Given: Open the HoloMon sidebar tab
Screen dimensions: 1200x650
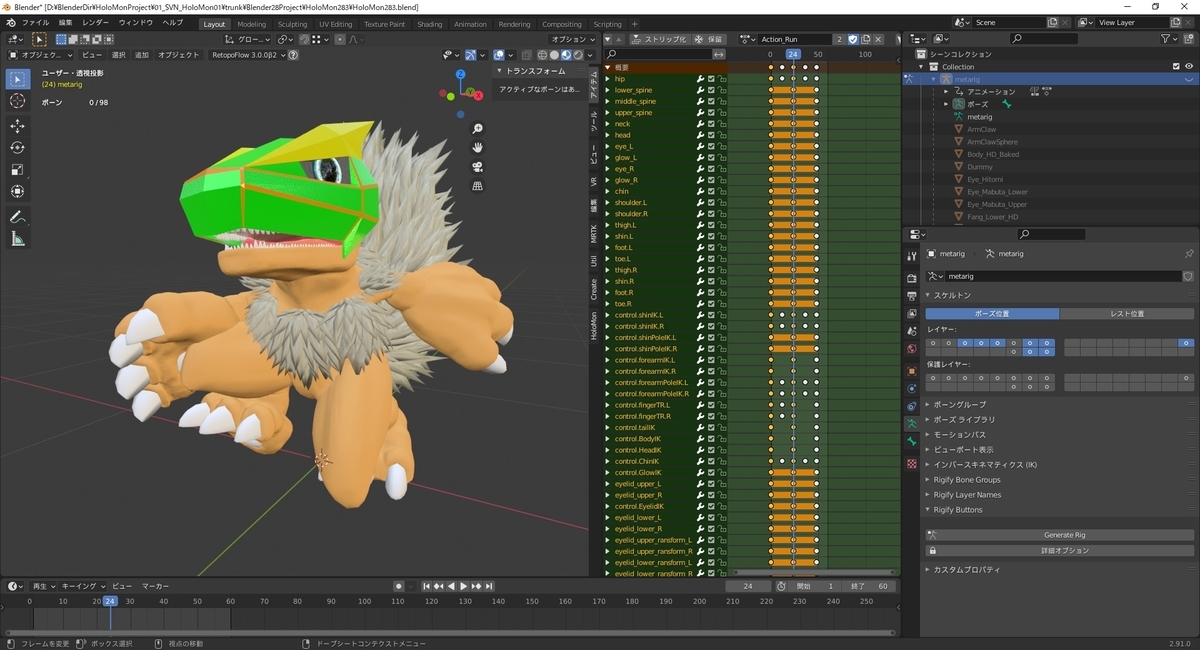Looking at the screenshot, I should tap(594, 327).
